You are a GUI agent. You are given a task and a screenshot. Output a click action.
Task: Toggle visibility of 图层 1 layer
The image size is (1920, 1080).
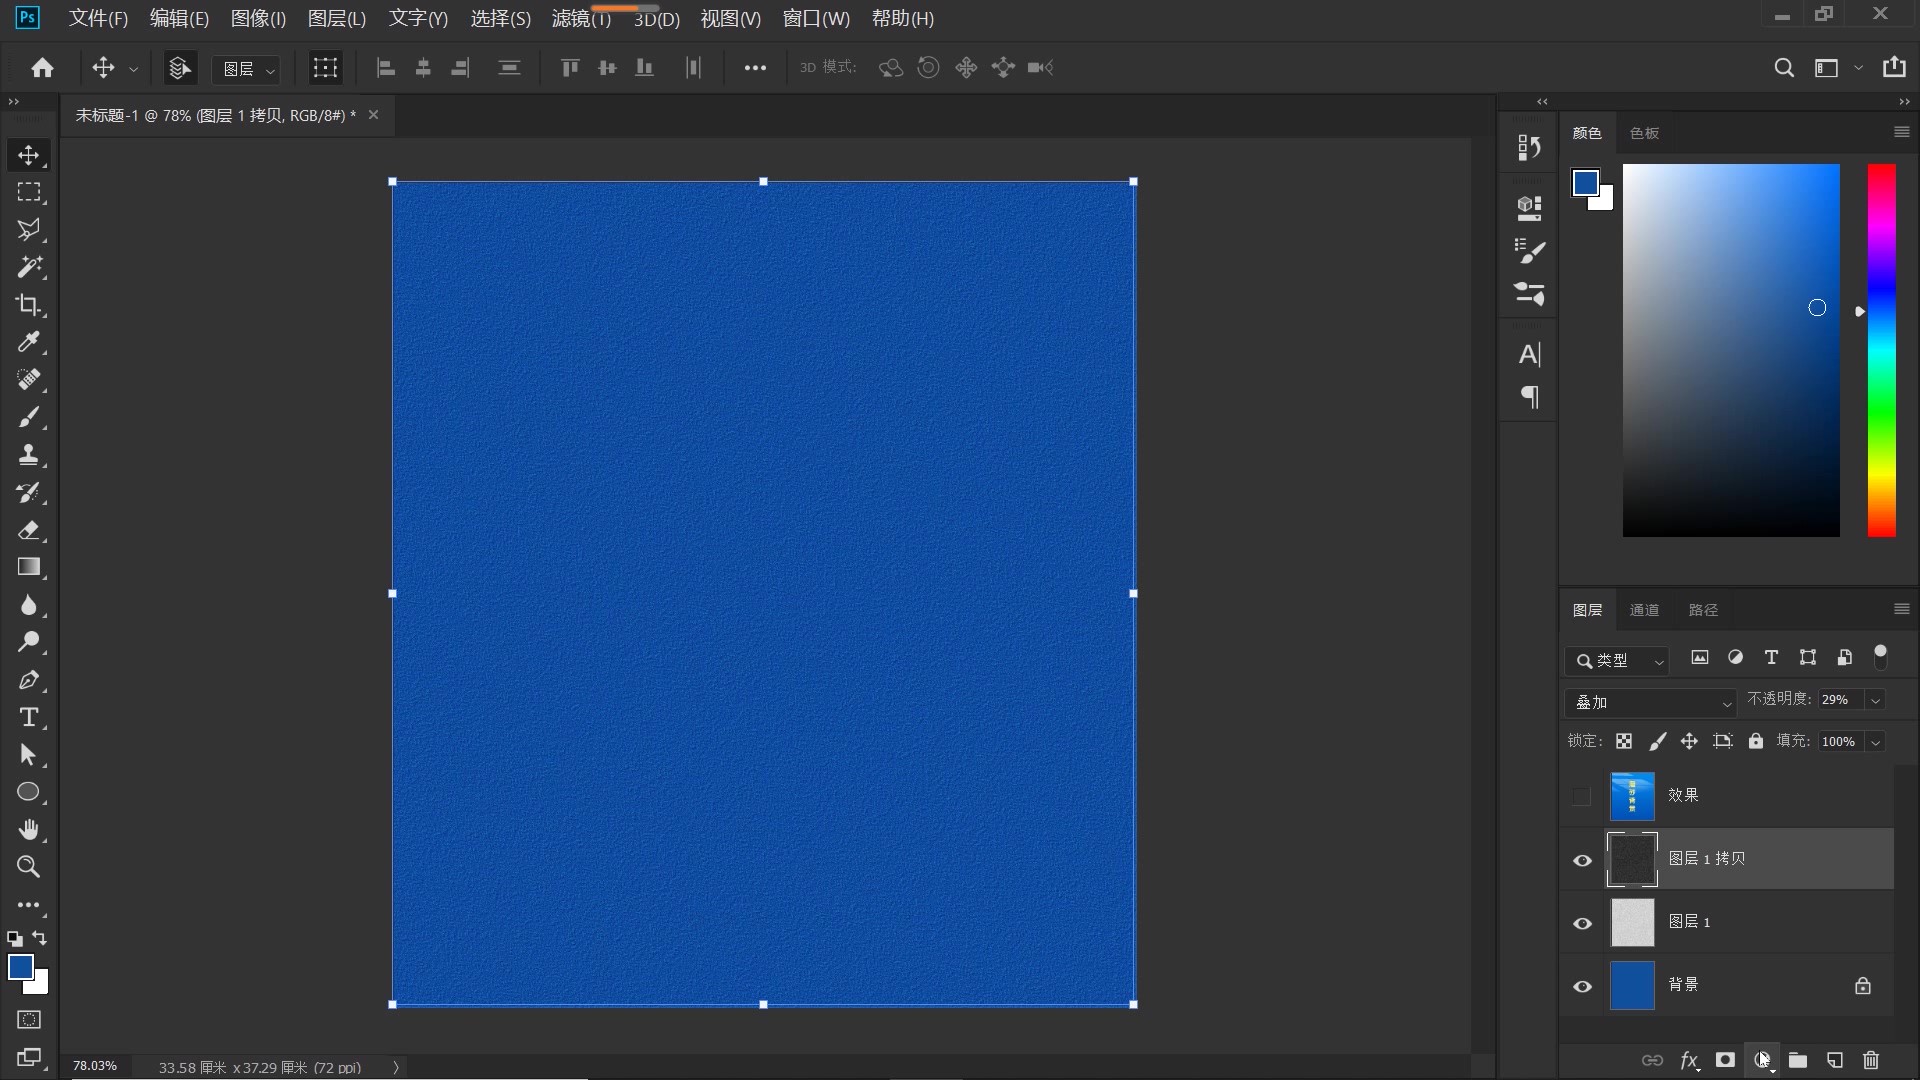pos(1582,923)
